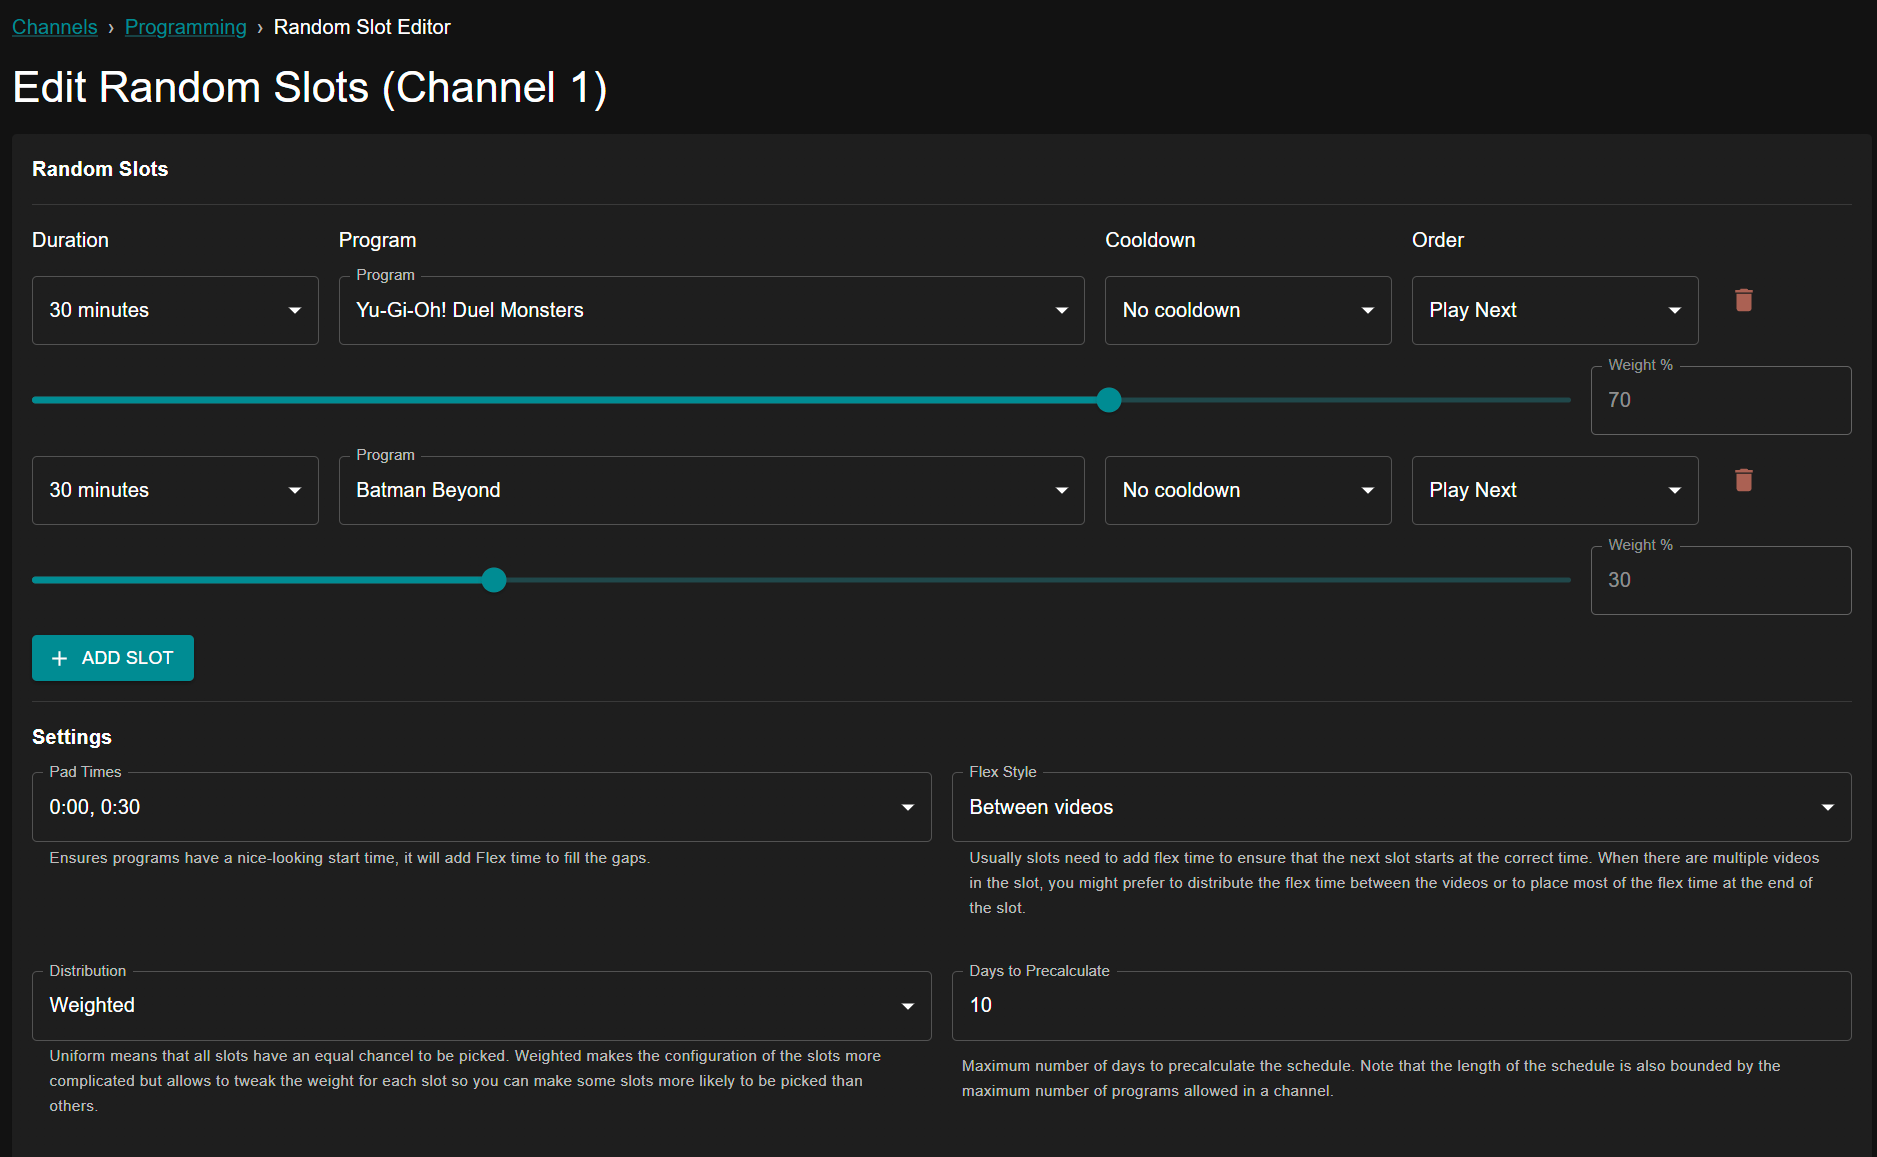1877x1157 pixels.
Task: Click the plus icon on Add Slot
Action: coord(60,658)
